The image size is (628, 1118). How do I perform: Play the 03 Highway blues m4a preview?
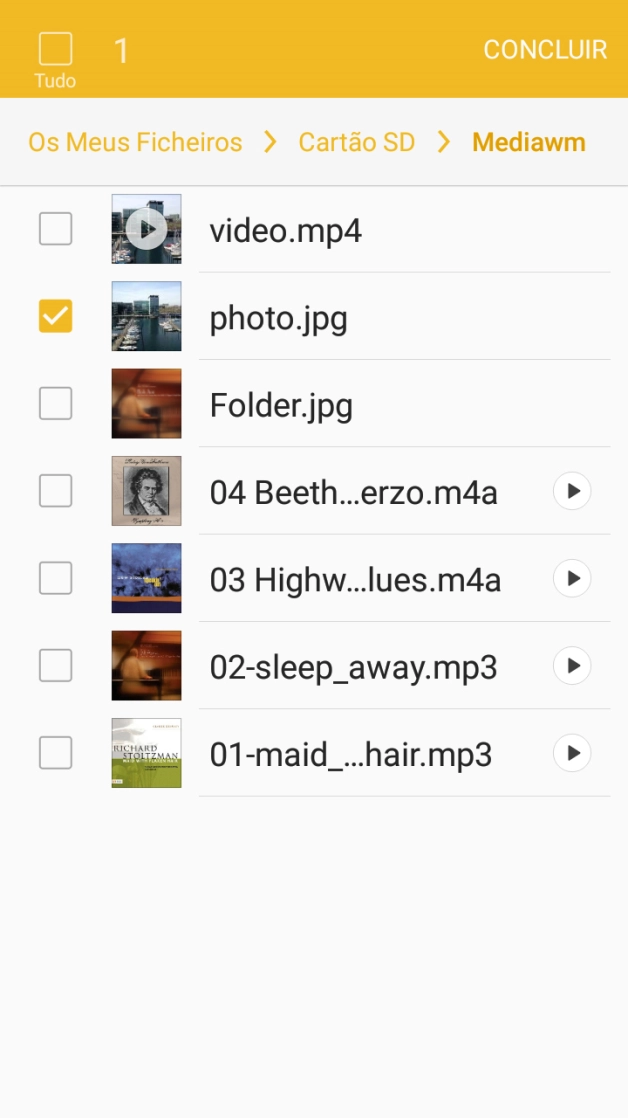pos(572,578)
